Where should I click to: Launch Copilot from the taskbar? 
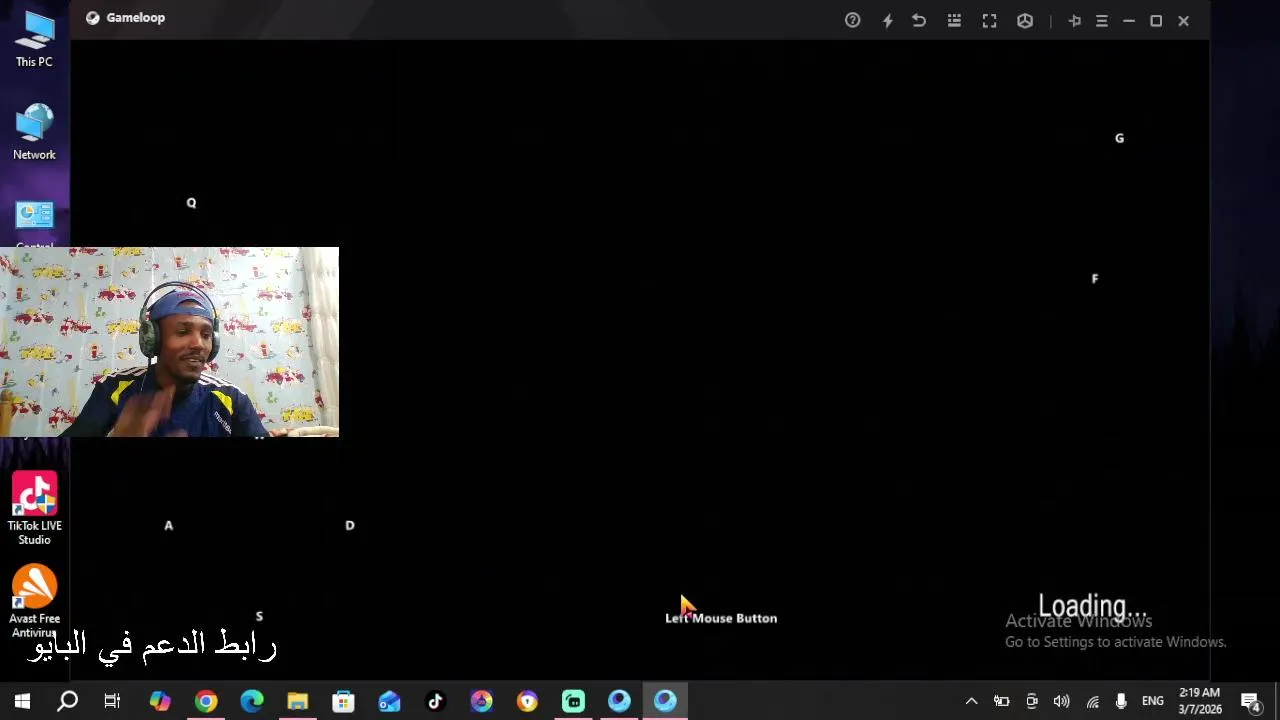click(x=160, y=701)
